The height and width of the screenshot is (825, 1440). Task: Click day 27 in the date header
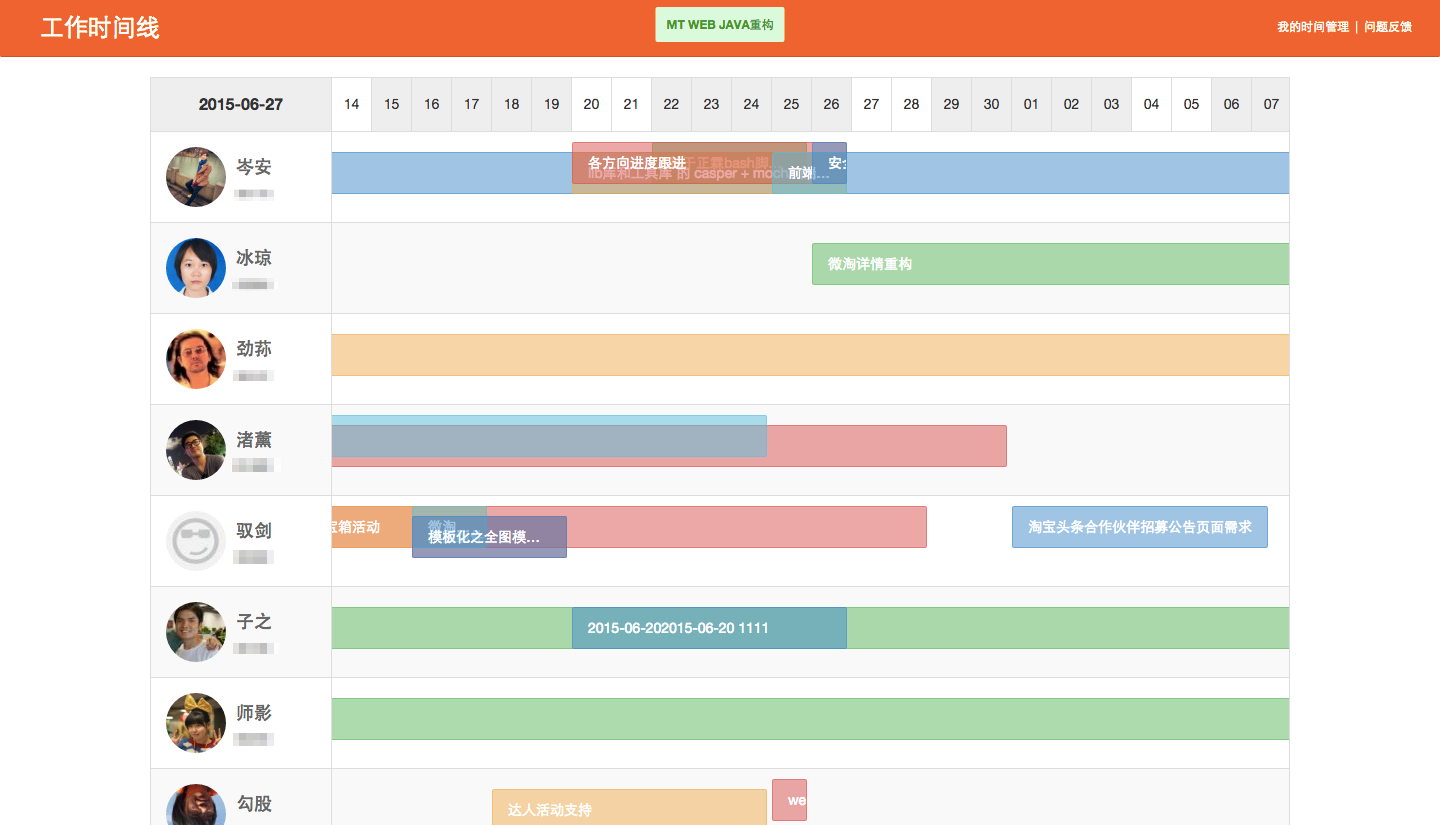tap(871, 104)
